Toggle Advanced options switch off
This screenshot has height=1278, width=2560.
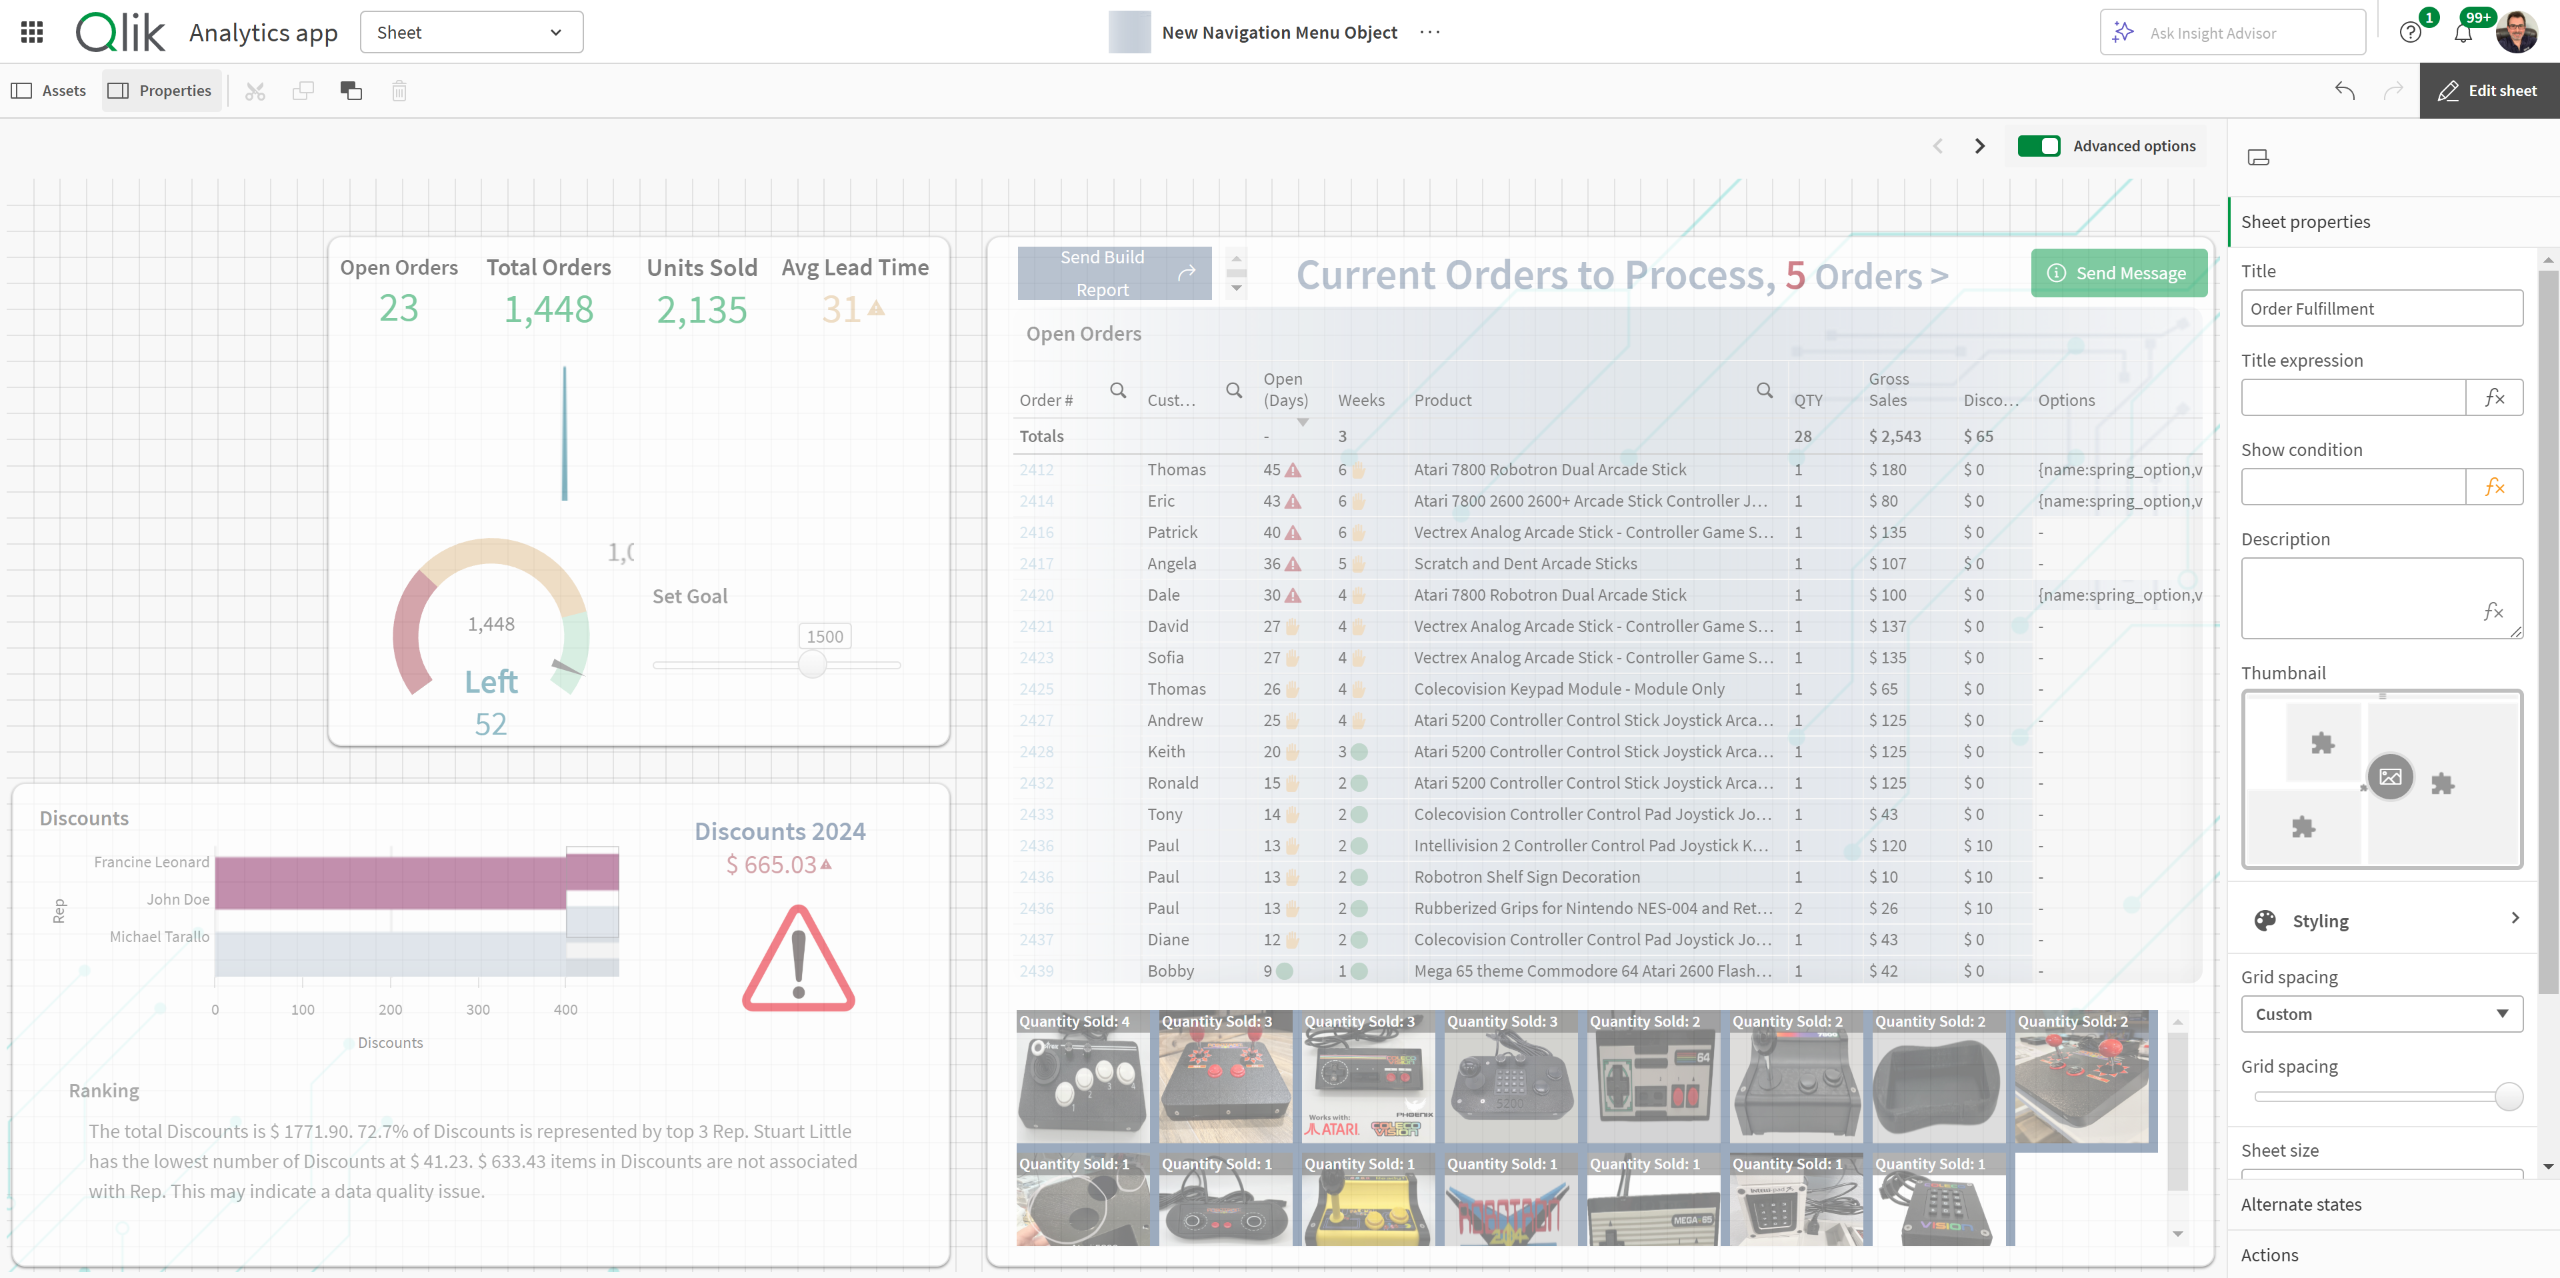coord(2038,146)
